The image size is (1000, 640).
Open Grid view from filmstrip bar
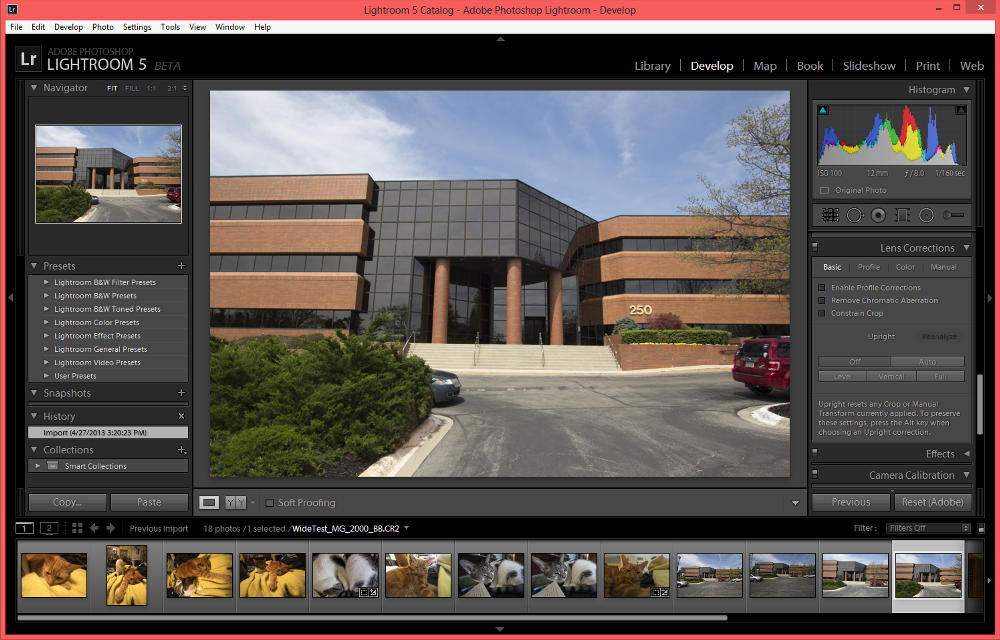tap(77, 528)
